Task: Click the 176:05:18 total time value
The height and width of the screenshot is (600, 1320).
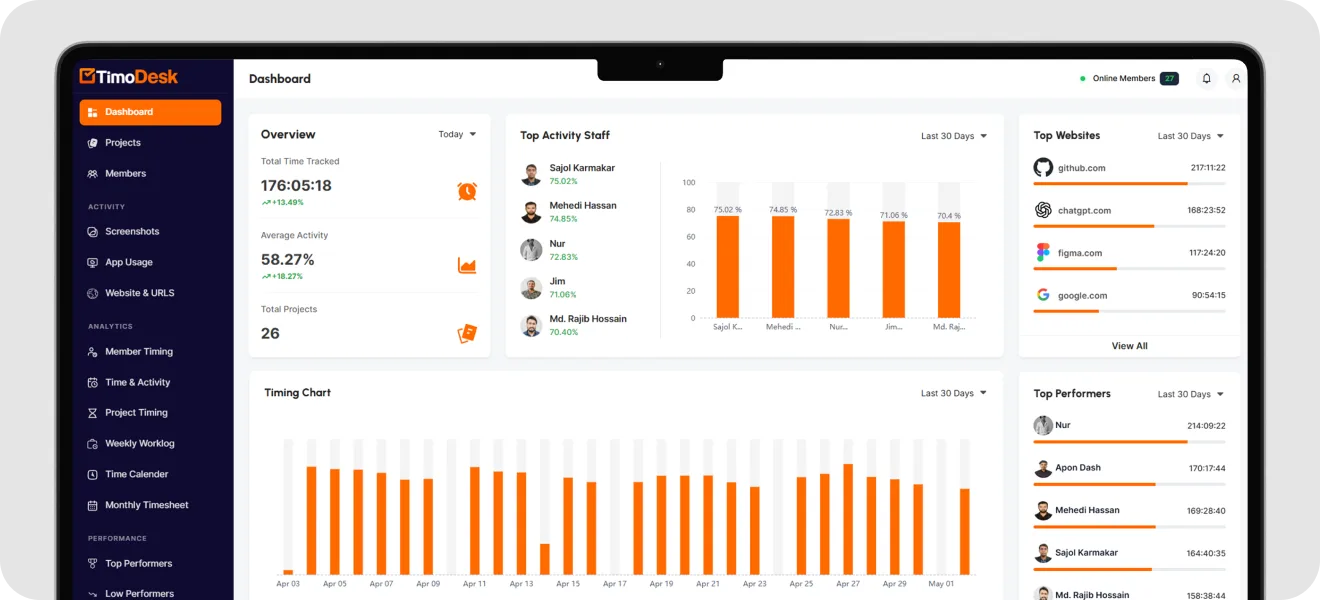Action: tap(296, 186)
